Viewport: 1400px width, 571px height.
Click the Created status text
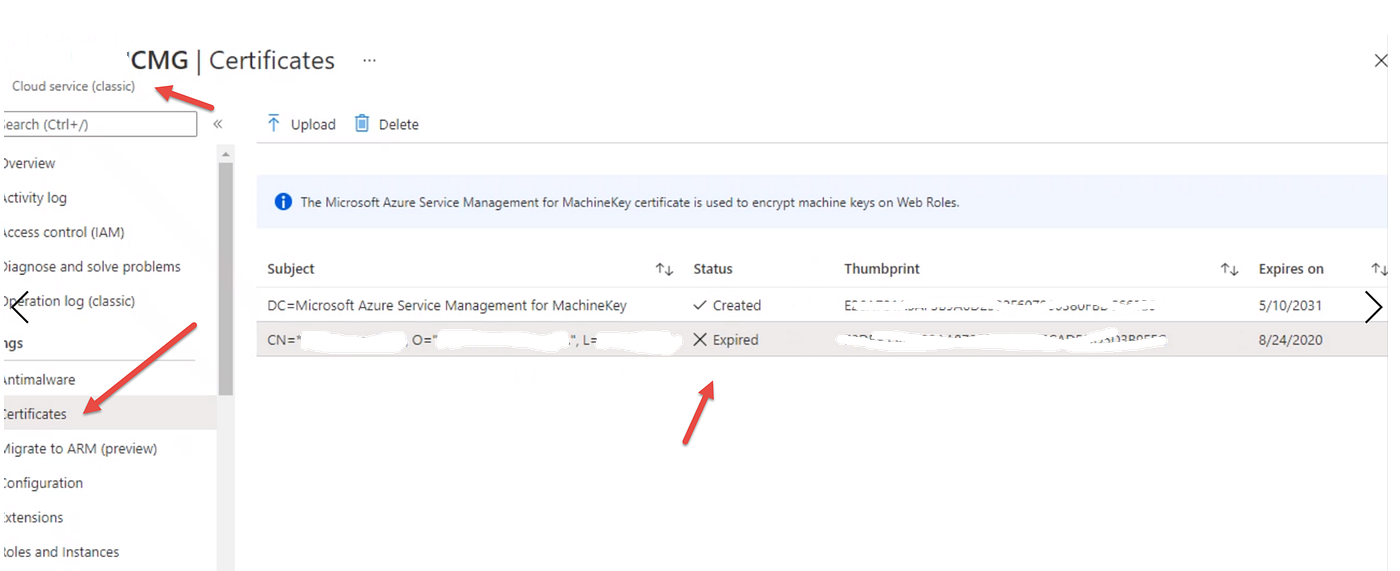tap(737, 305)
